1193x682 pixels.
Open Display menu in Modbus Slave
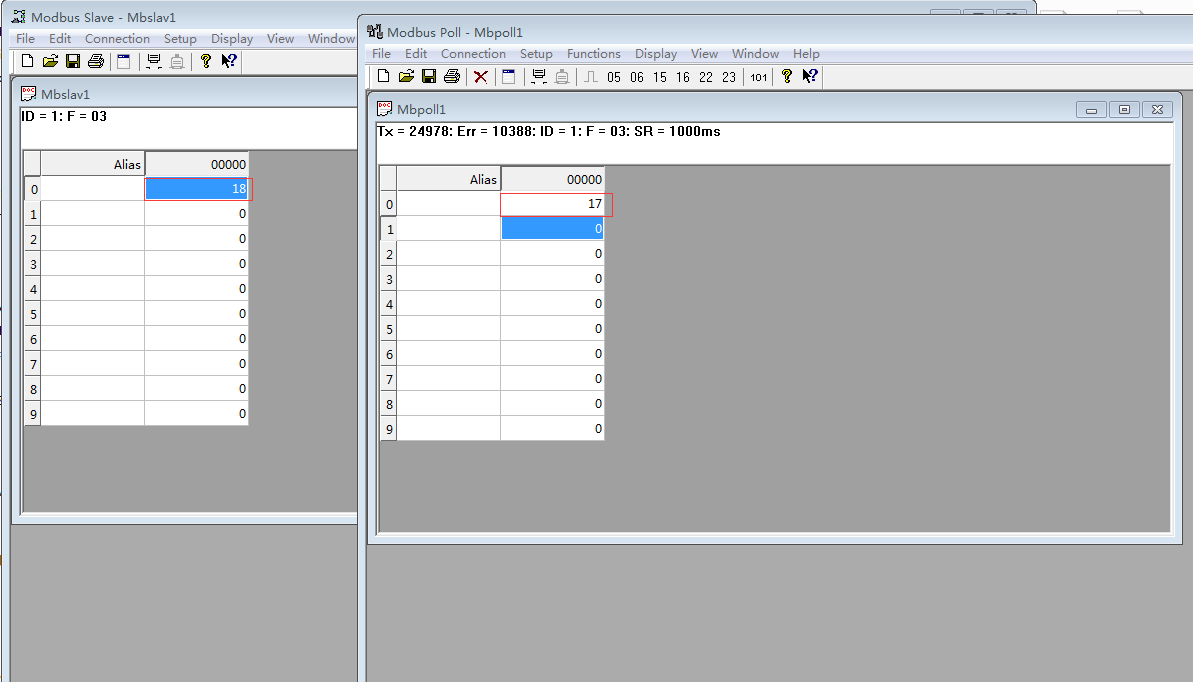(x=232, y=38)
